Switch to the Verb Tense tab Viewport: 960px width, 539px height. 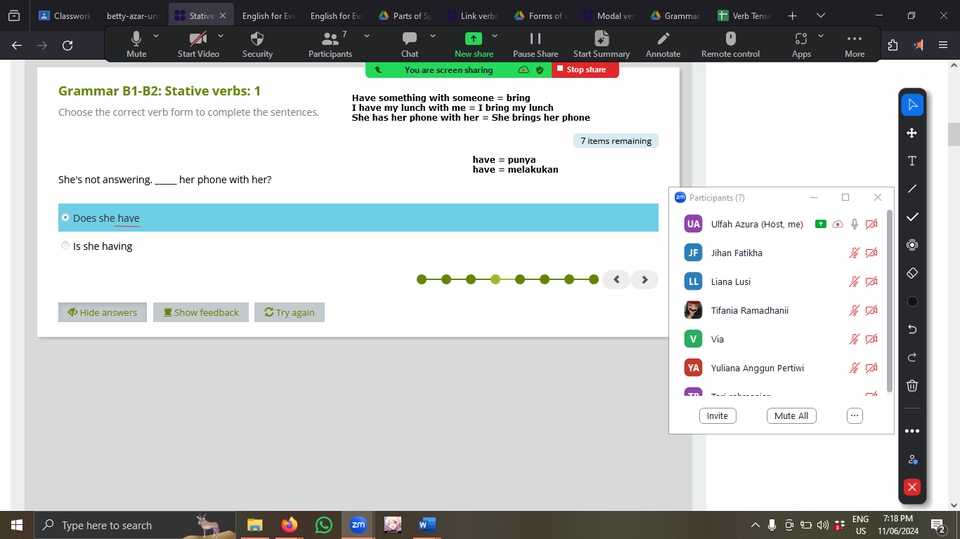(x=744, y=16)
